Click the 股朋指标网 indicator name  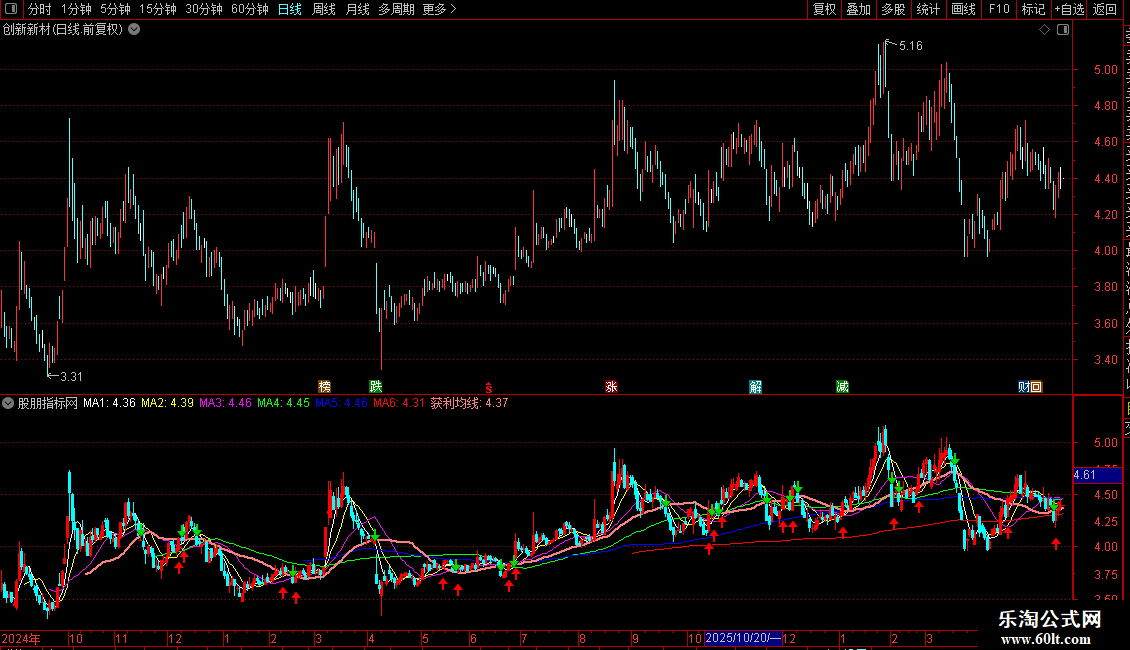point(48,404)
